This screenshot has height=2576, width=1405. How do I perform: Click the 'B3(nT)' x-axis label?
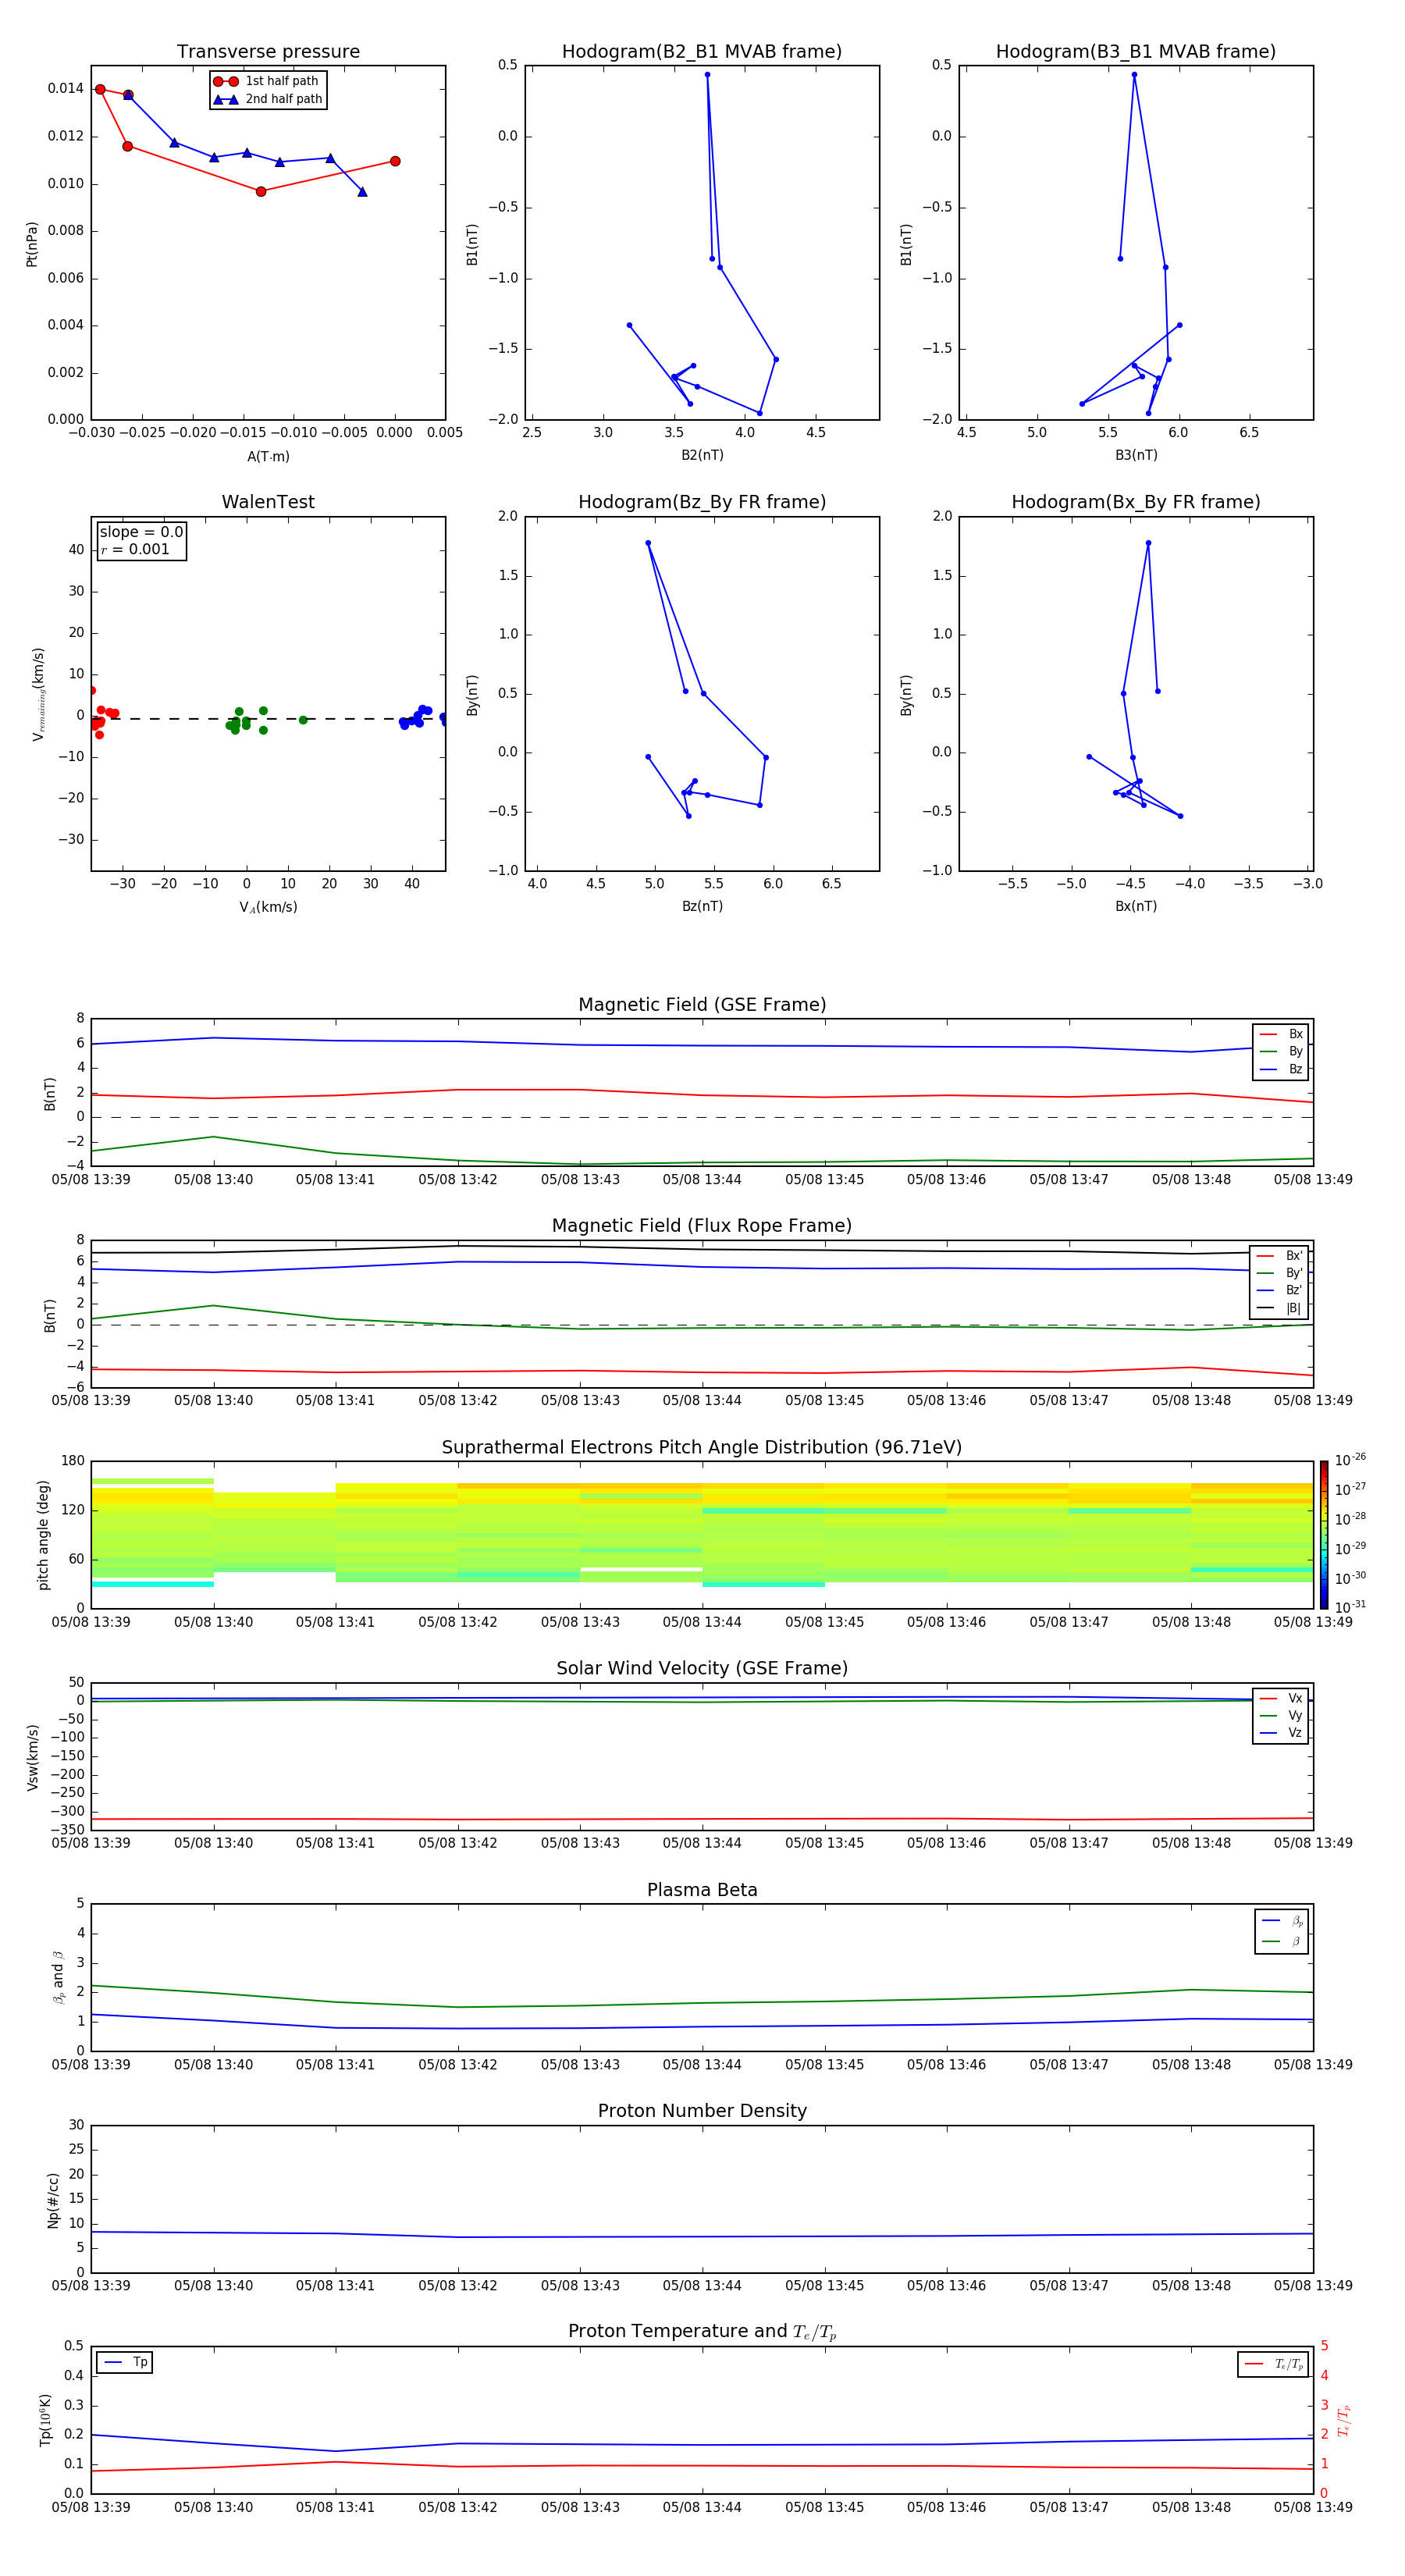pyautogui.click(x=1136, y=455)
